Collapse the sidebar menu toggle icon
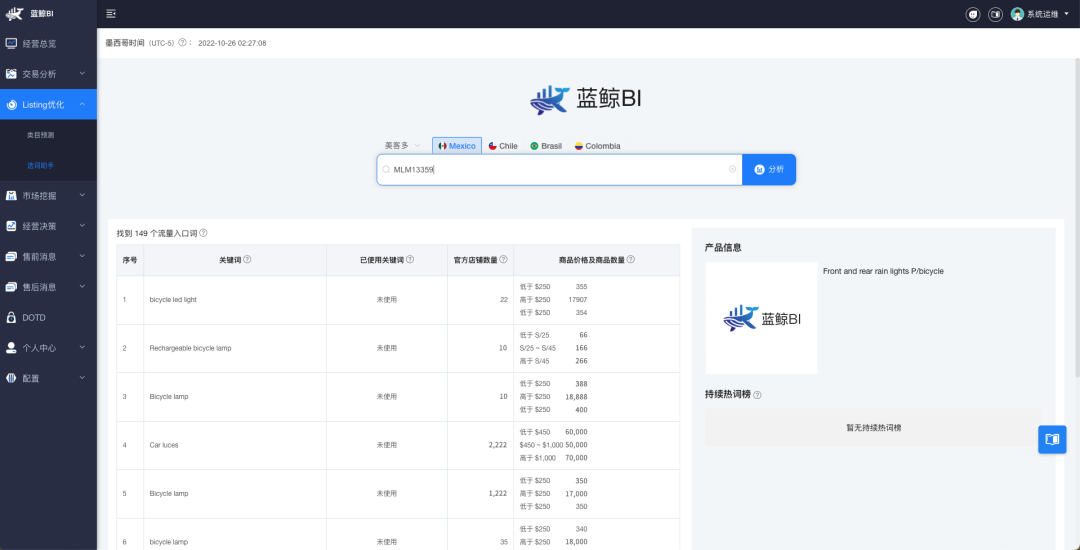 [x=111, y=14]
